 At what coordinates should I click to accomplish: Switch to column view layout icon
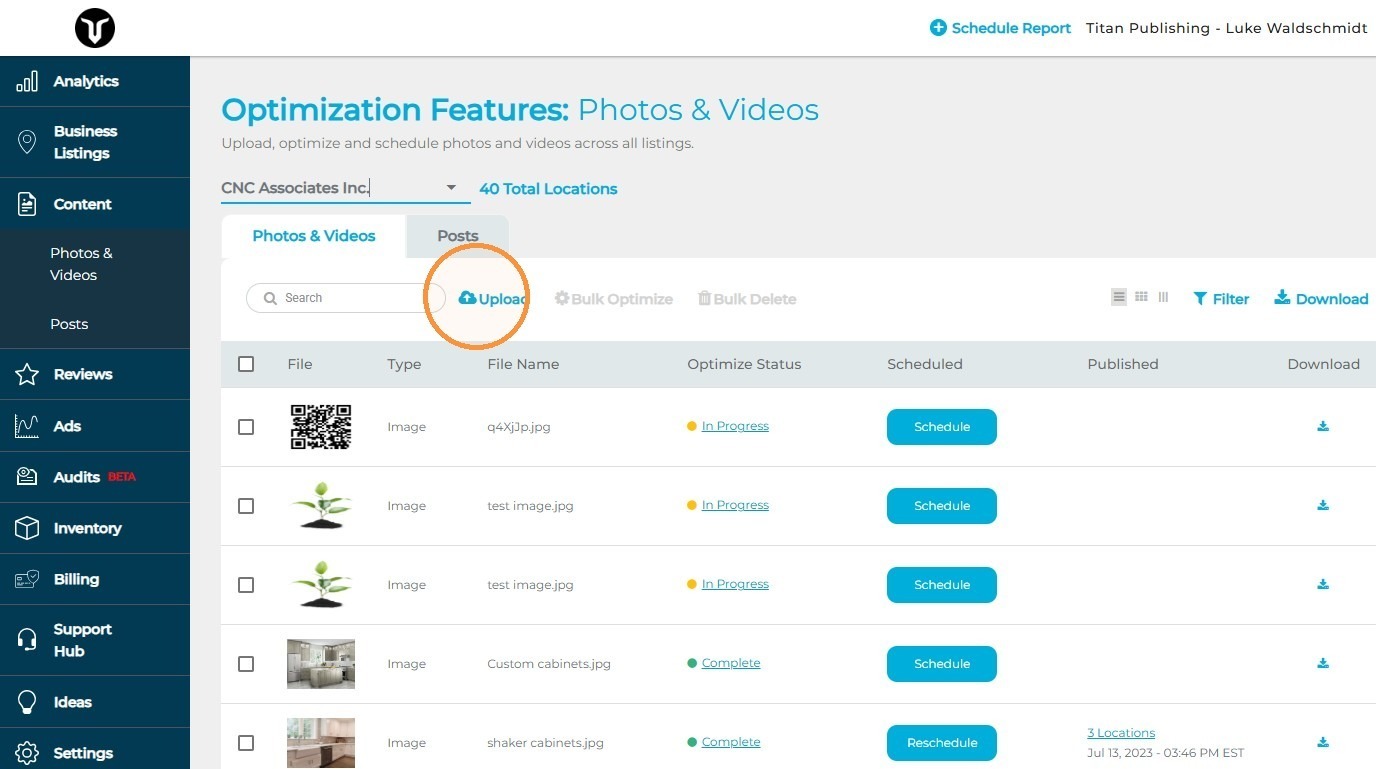[x=1163, y=297]
